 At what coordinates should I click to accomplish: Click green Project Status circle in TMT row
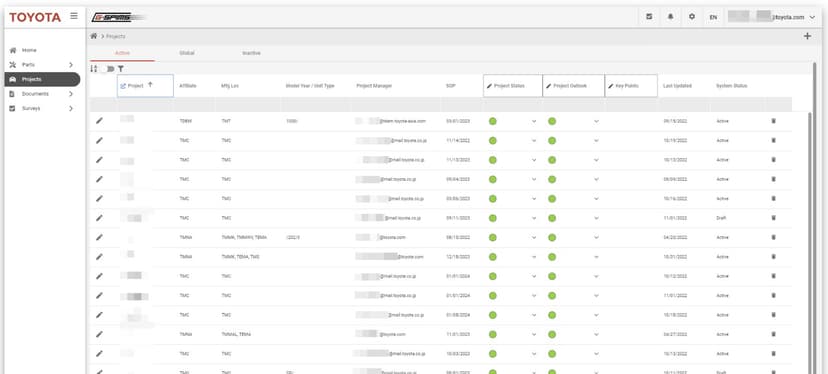[x=493, y=121]
